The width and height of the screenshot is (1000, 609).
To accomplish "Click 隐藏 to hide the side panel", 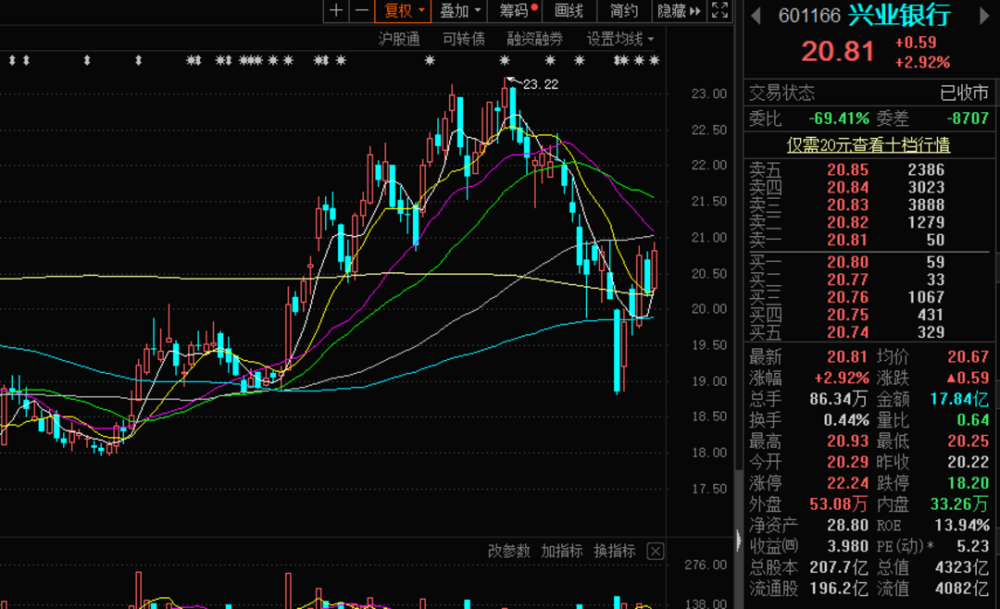I will (679, 11).
